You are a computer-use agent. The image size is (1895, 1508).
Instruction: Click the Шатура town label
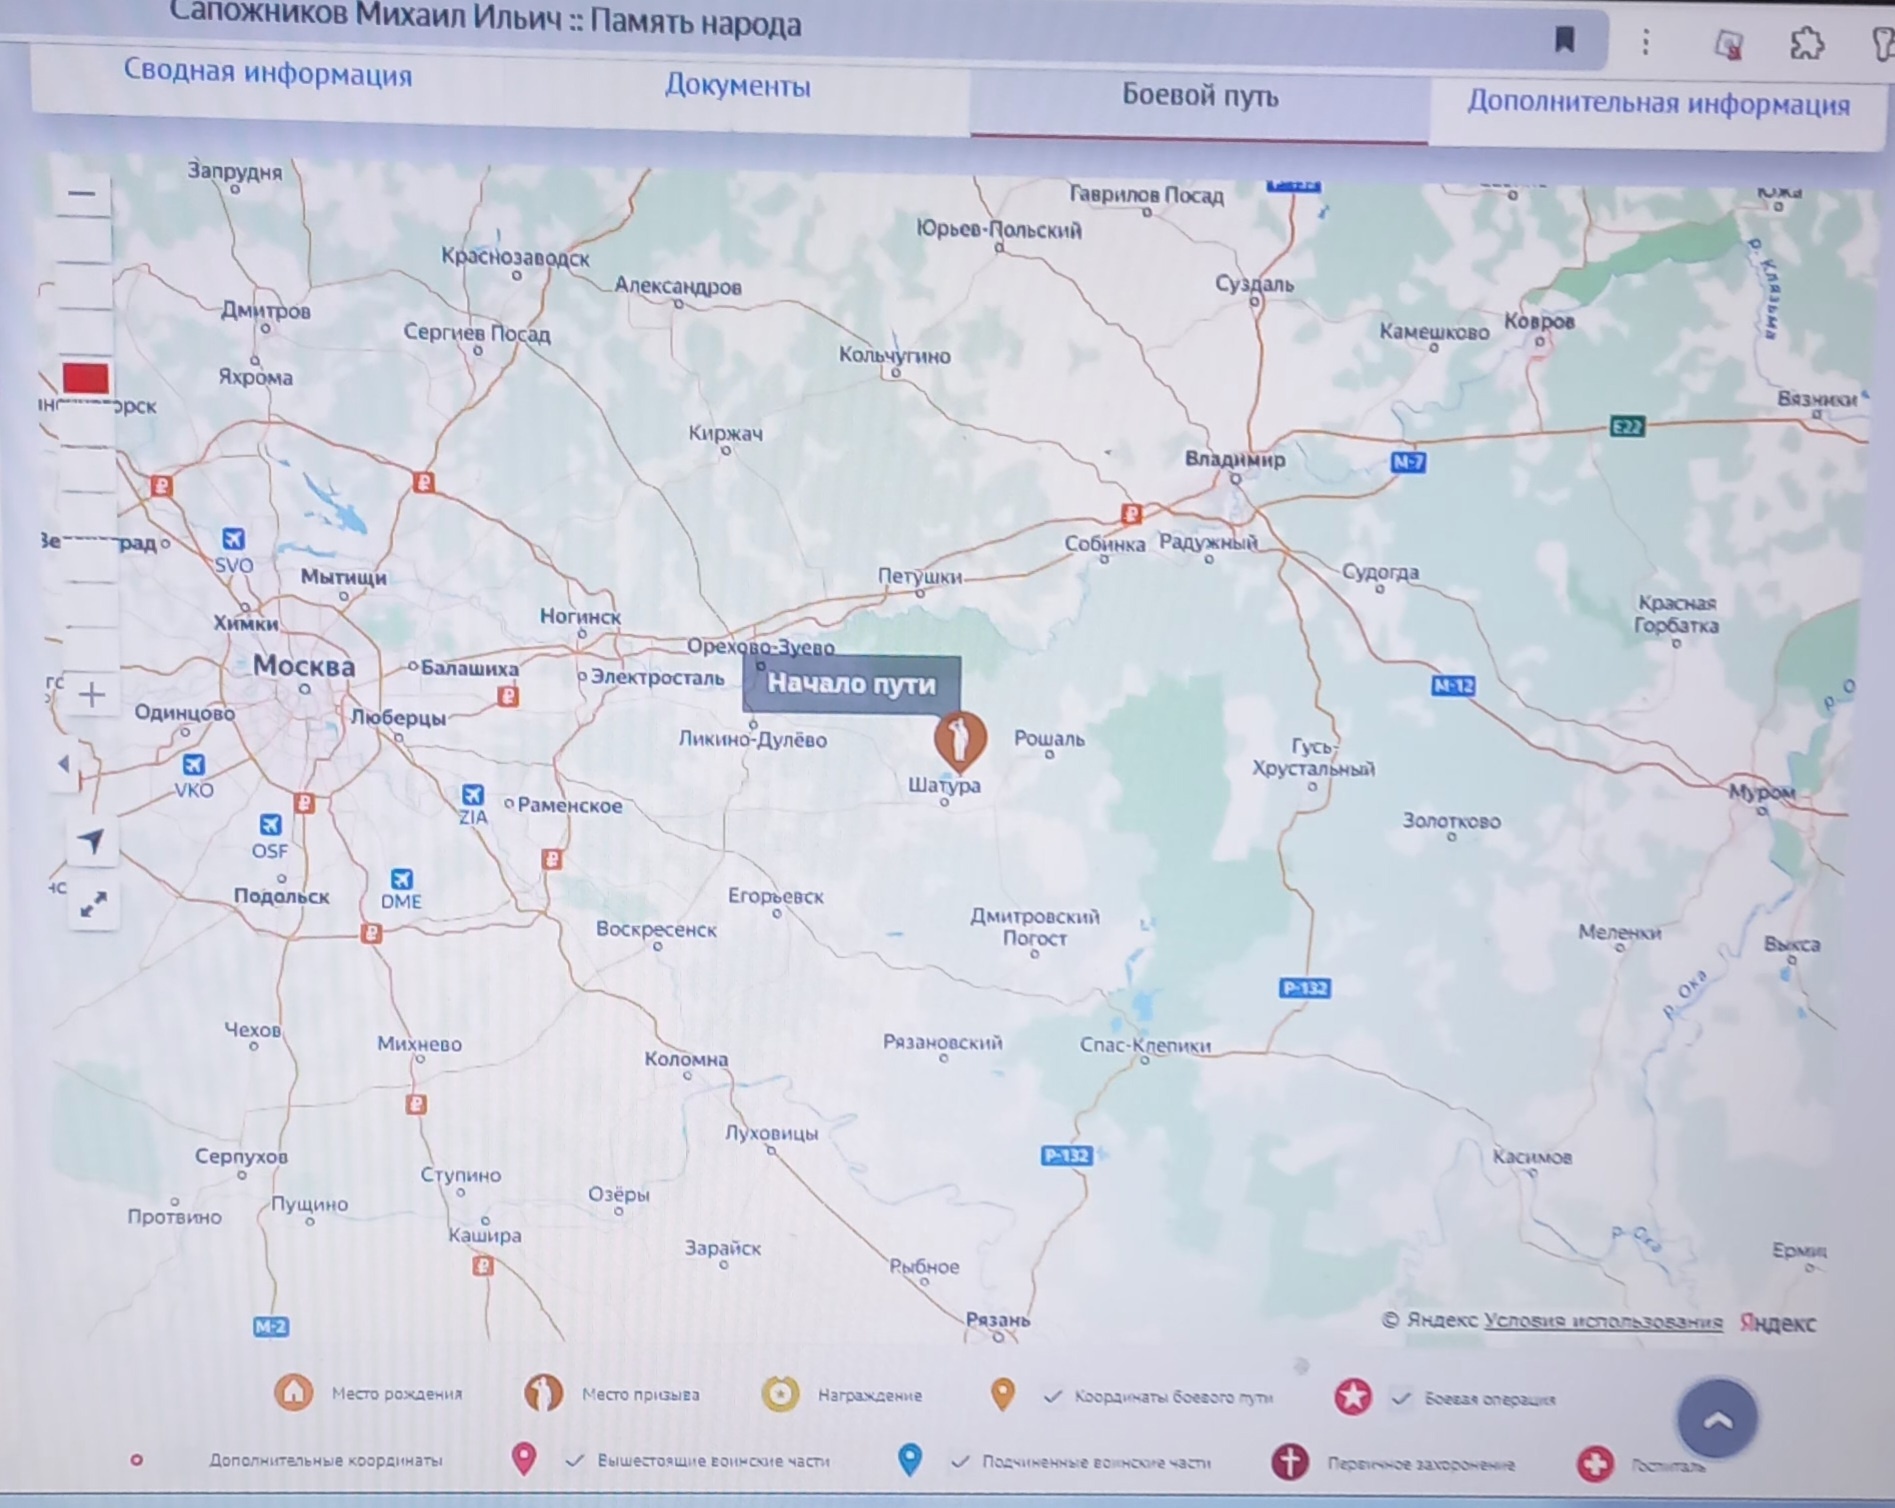tap(944, 785)
